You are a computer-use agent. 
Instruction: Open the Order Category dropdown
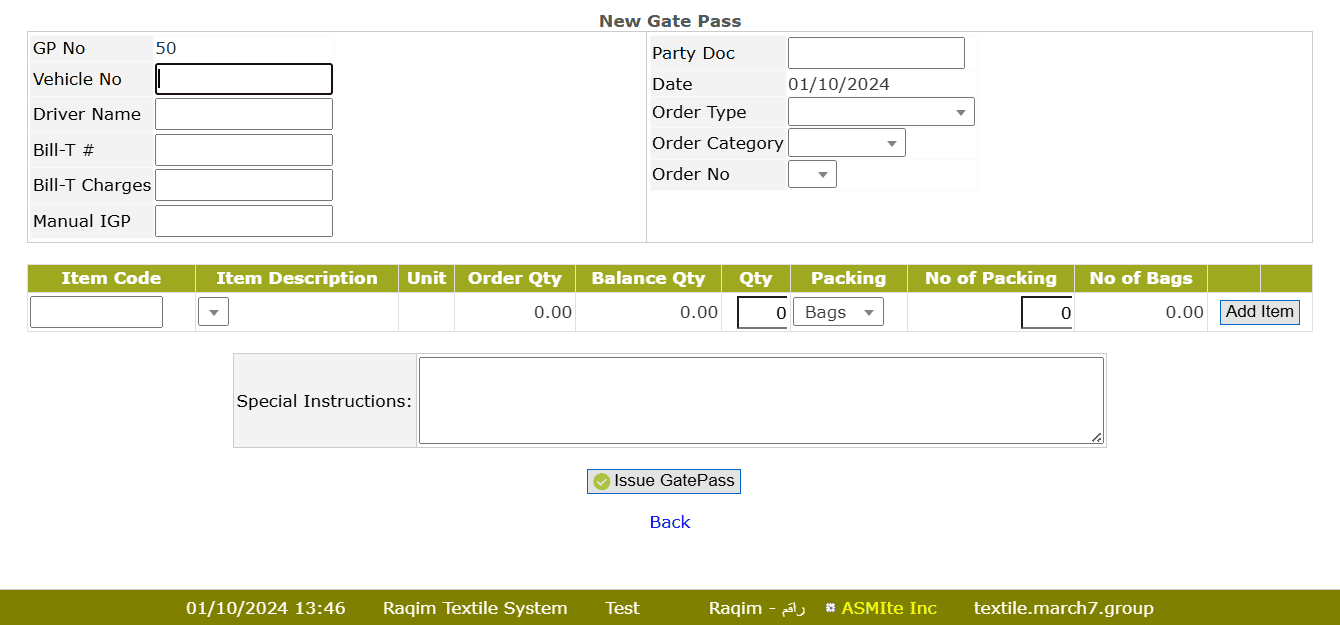[x=846, y=143]
